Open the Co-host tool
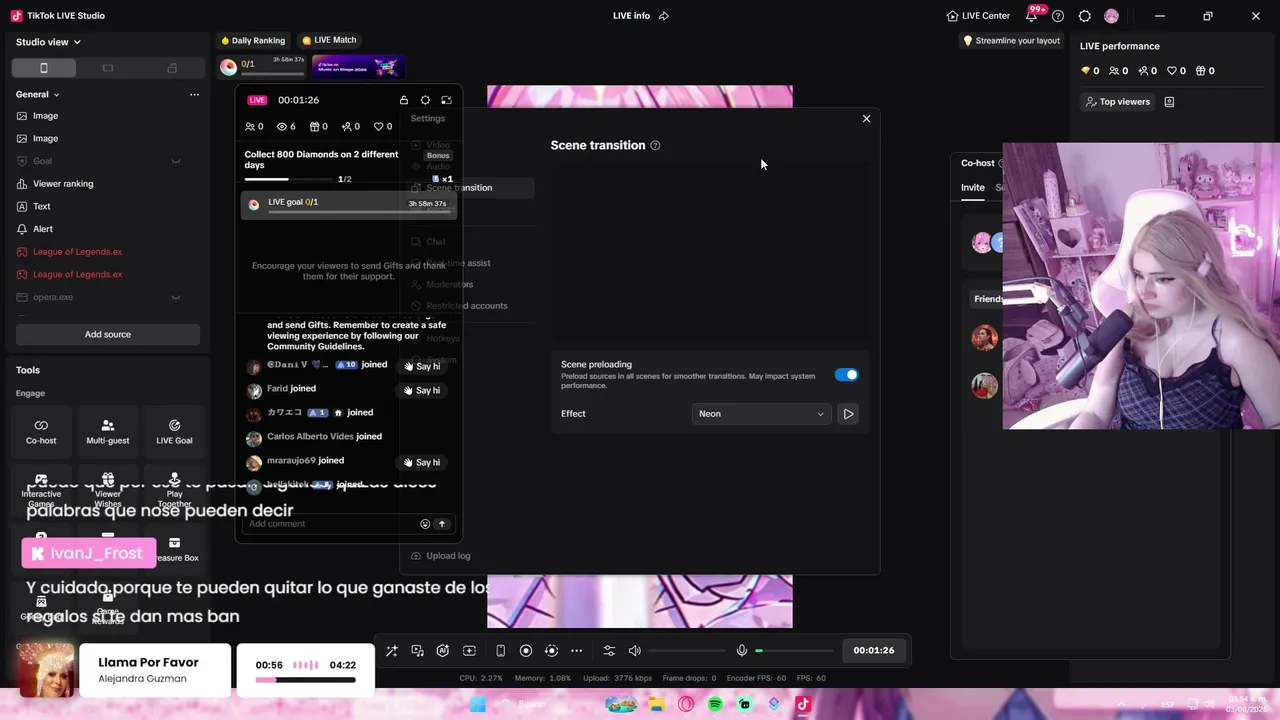The width and height of the screenshot is (1280, 720). click(x=41, y=431)
